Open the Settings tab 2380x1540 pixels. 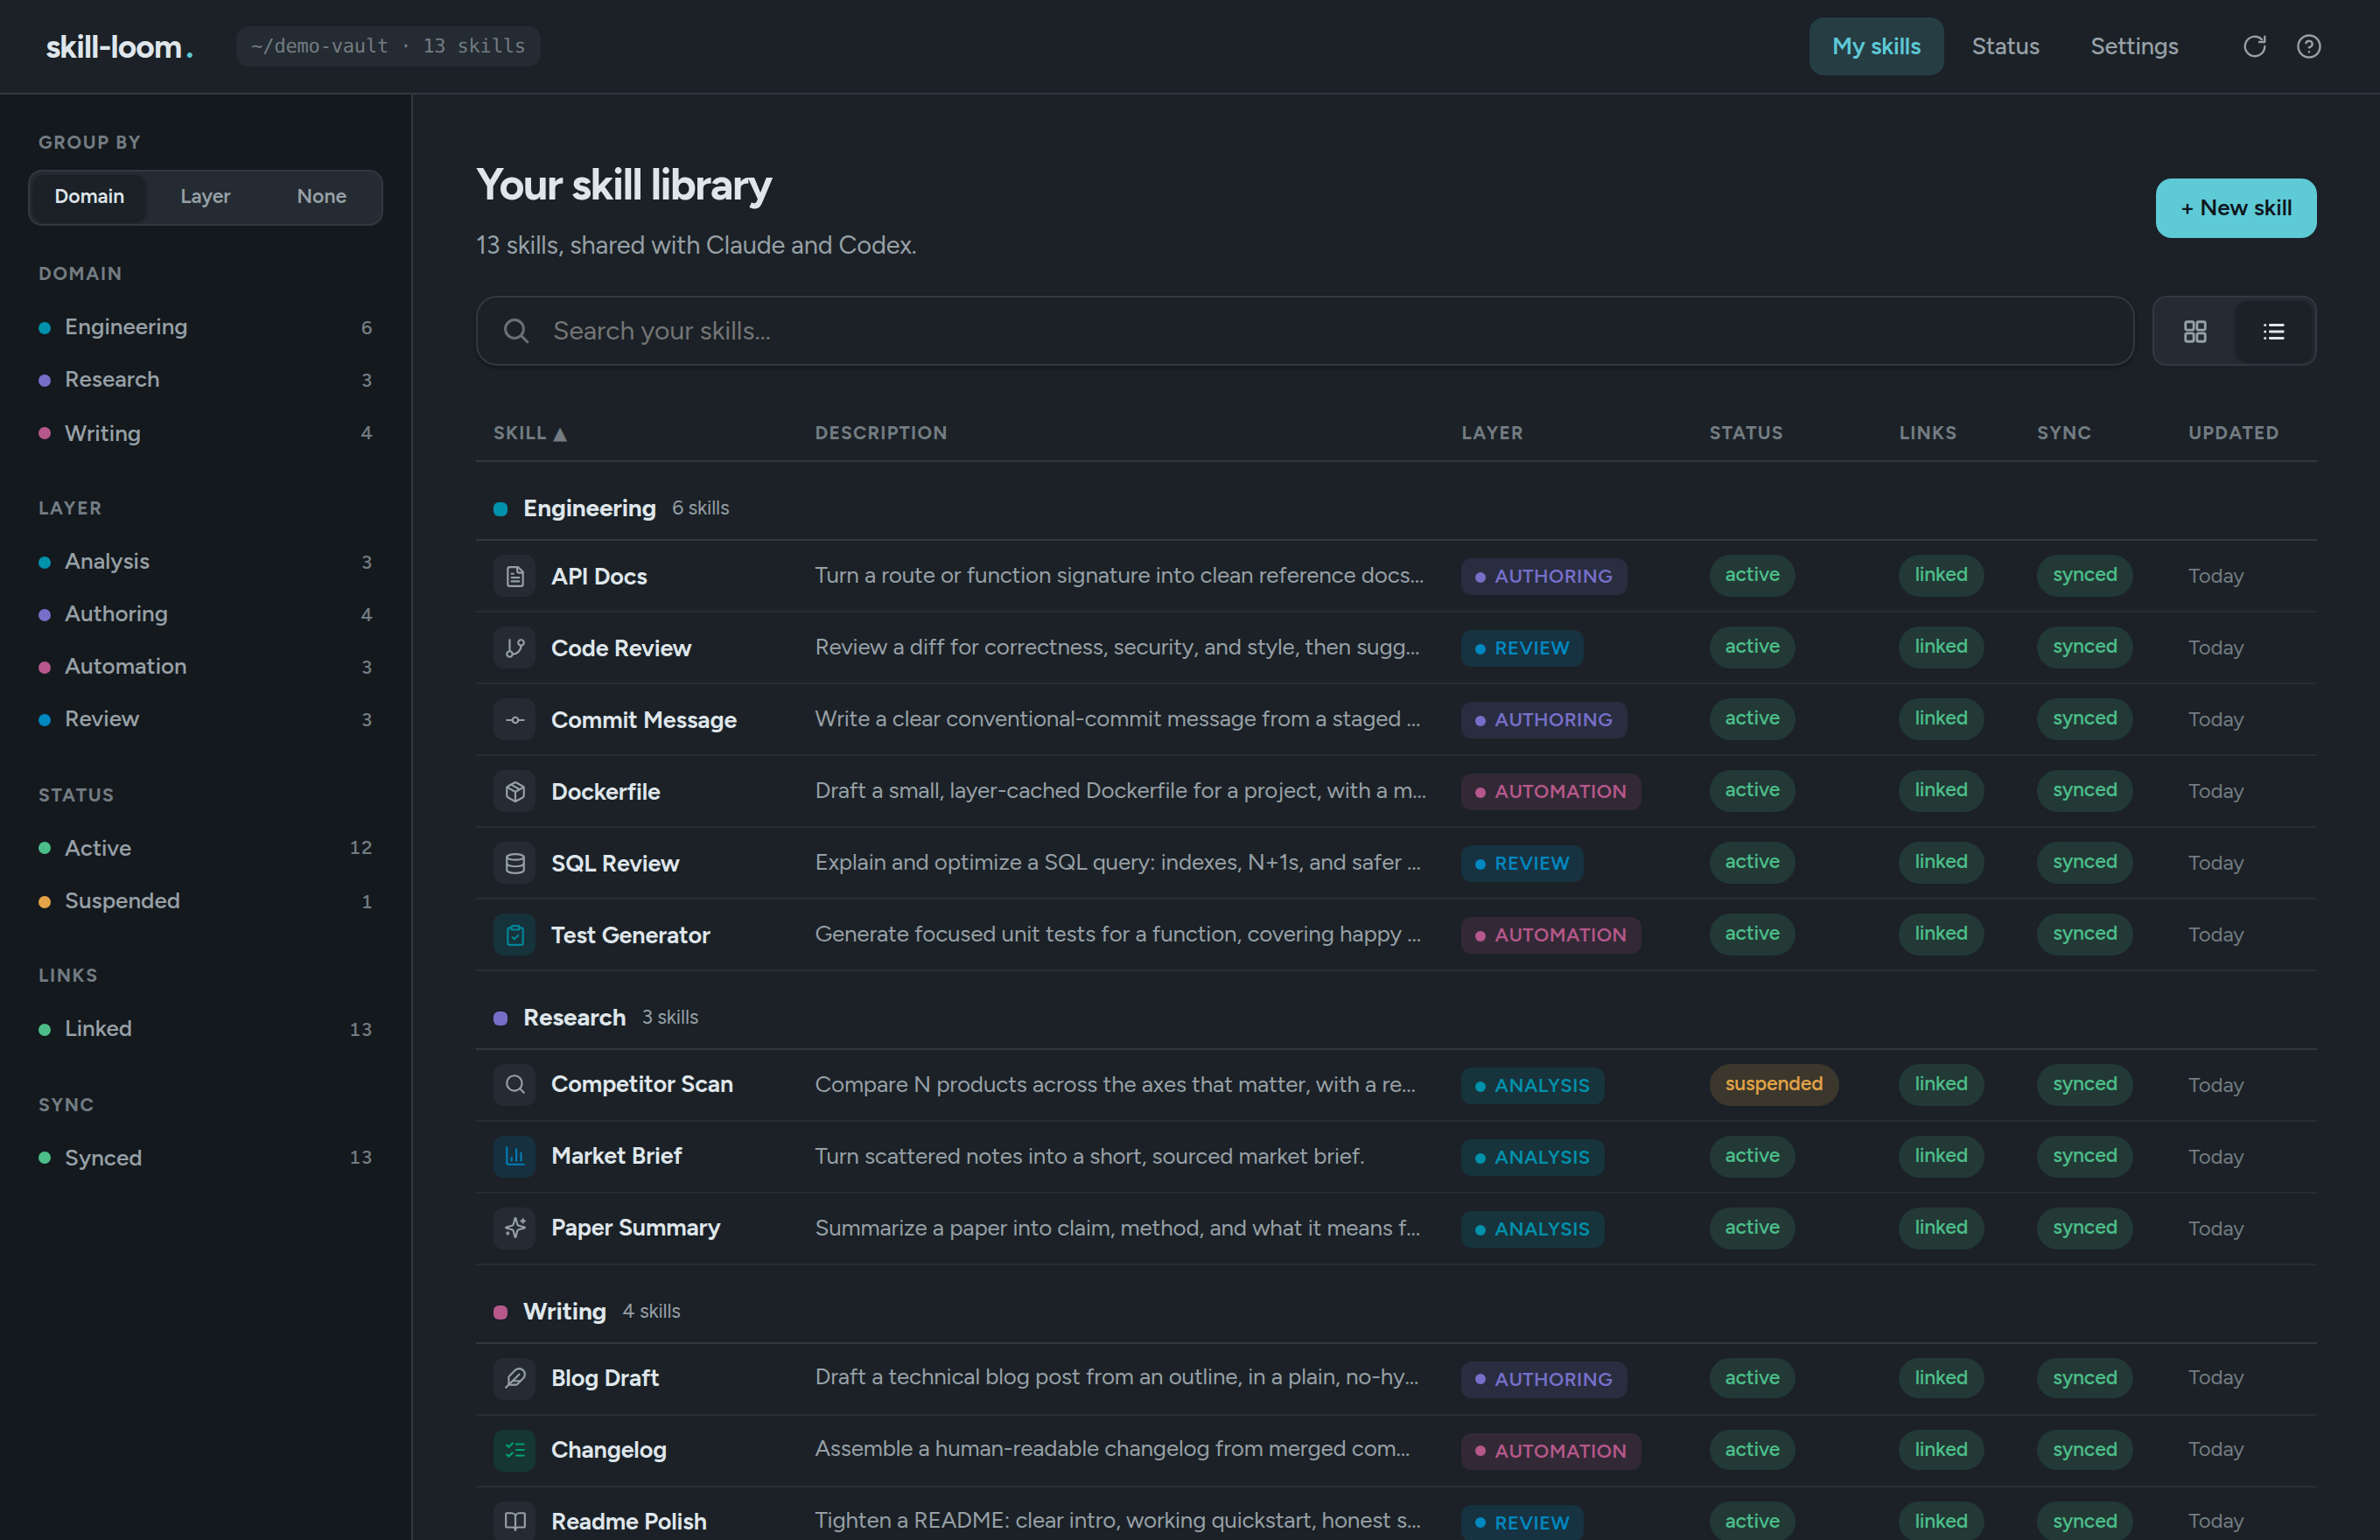pos(2134,46)
